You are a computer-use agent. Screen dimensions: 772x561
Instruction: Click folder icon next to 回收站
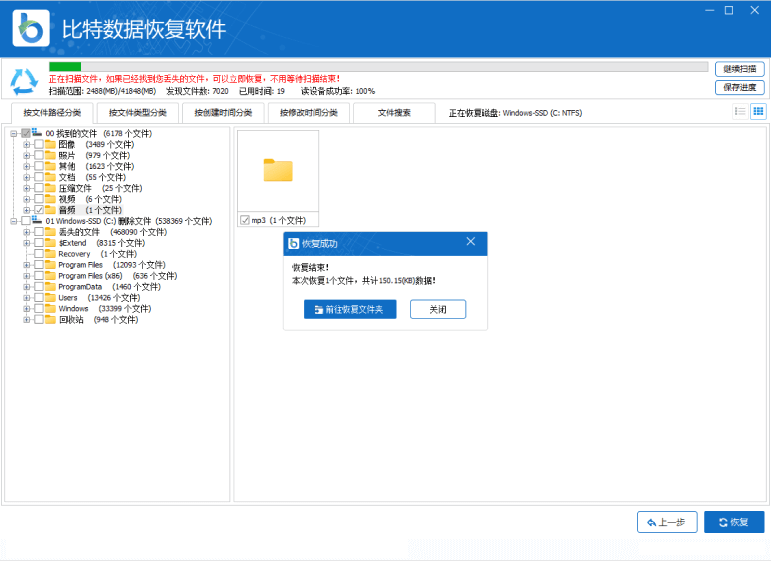pos(50,320)
